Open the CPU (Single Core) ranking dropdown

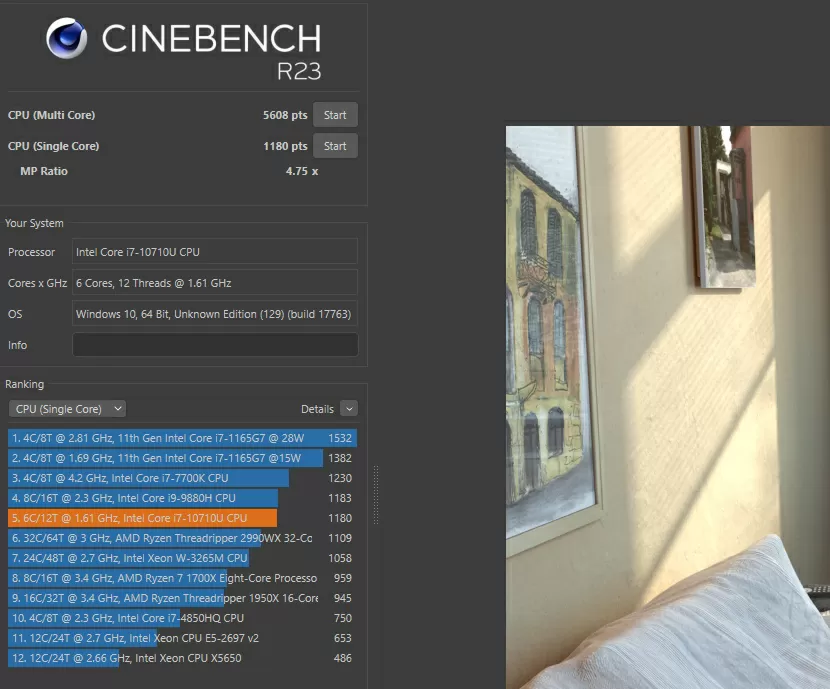click(67, 409)
